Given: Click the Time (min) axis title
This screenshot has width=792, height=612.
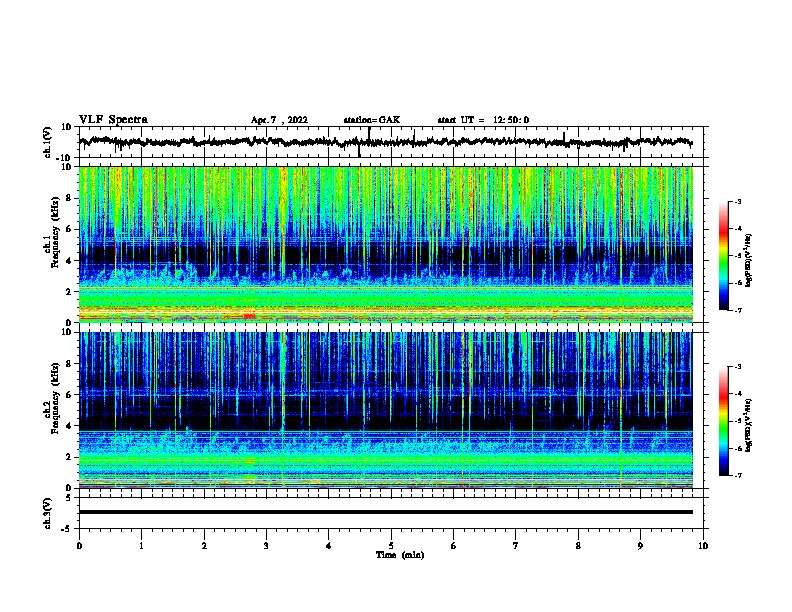Looking at the screenshot, I should point(400,555).
